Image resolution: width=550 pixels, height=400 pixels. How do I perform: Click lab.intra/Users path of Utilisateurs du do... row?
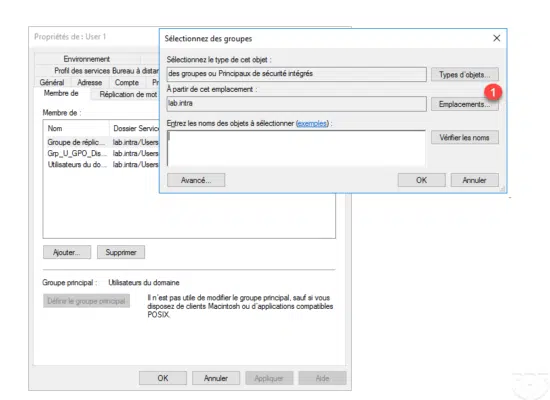135,165
